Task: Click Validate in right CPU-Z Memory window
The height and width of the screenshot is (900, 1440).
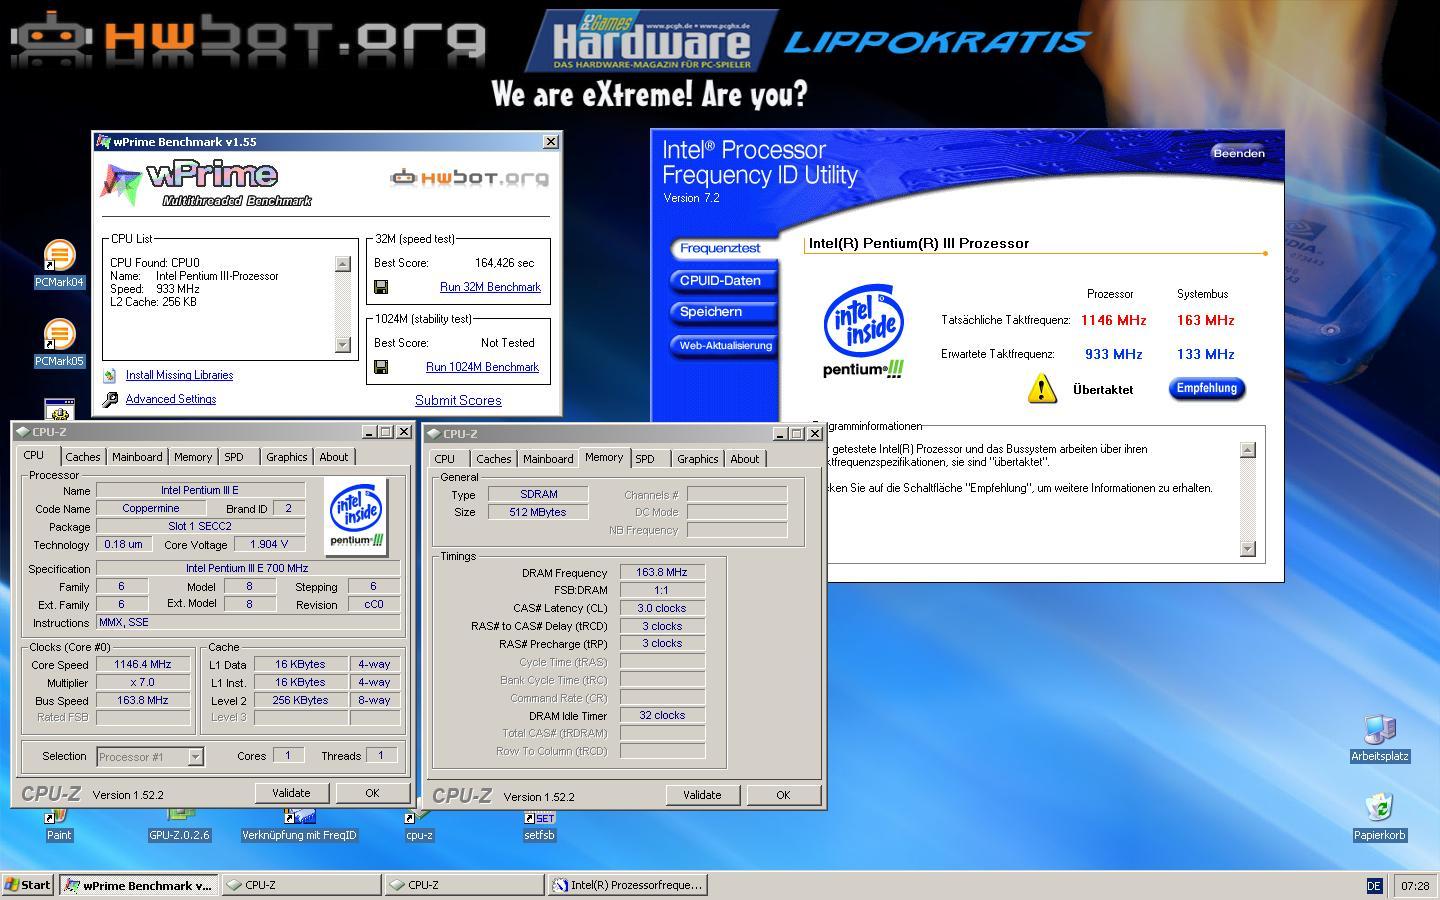Action: (702, 795)
